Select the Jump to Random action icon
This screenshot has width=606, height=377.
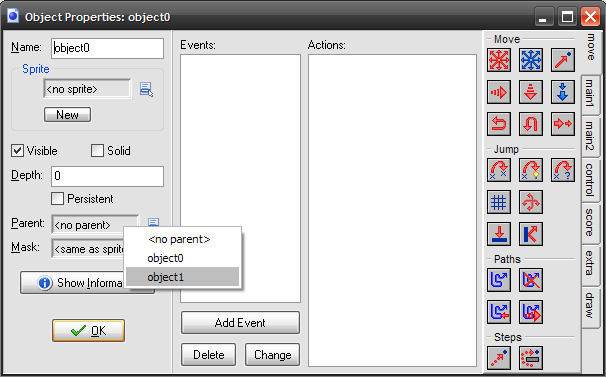pyautogui.click(x=563, y=170)
